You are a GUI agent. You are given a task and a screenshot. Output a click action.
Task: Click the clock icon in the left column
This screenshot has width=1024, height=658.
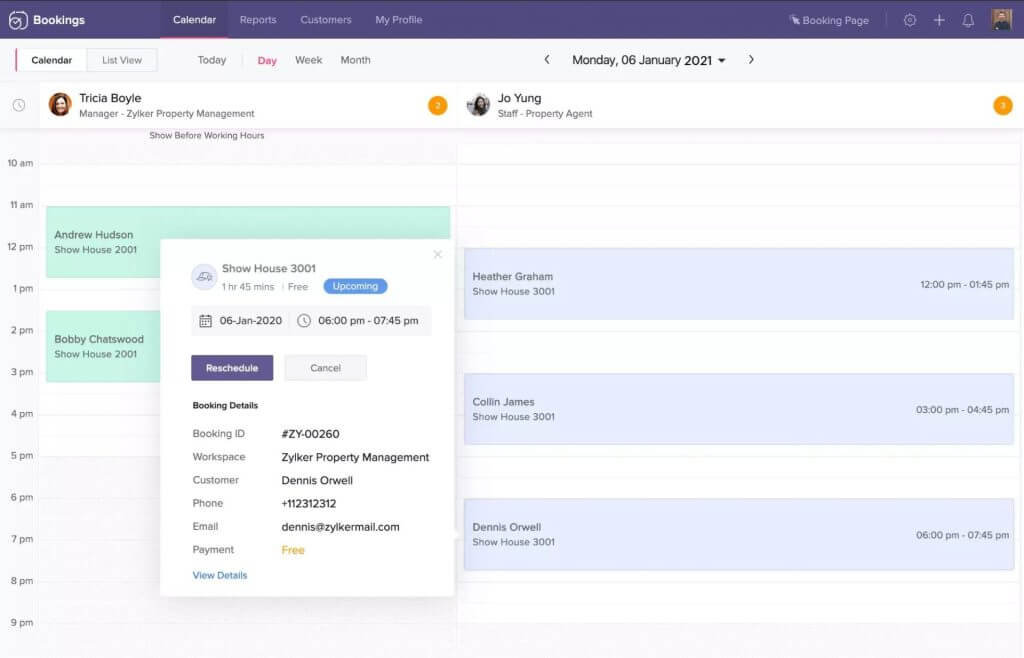pyautogui.click(x=20, y=104)
